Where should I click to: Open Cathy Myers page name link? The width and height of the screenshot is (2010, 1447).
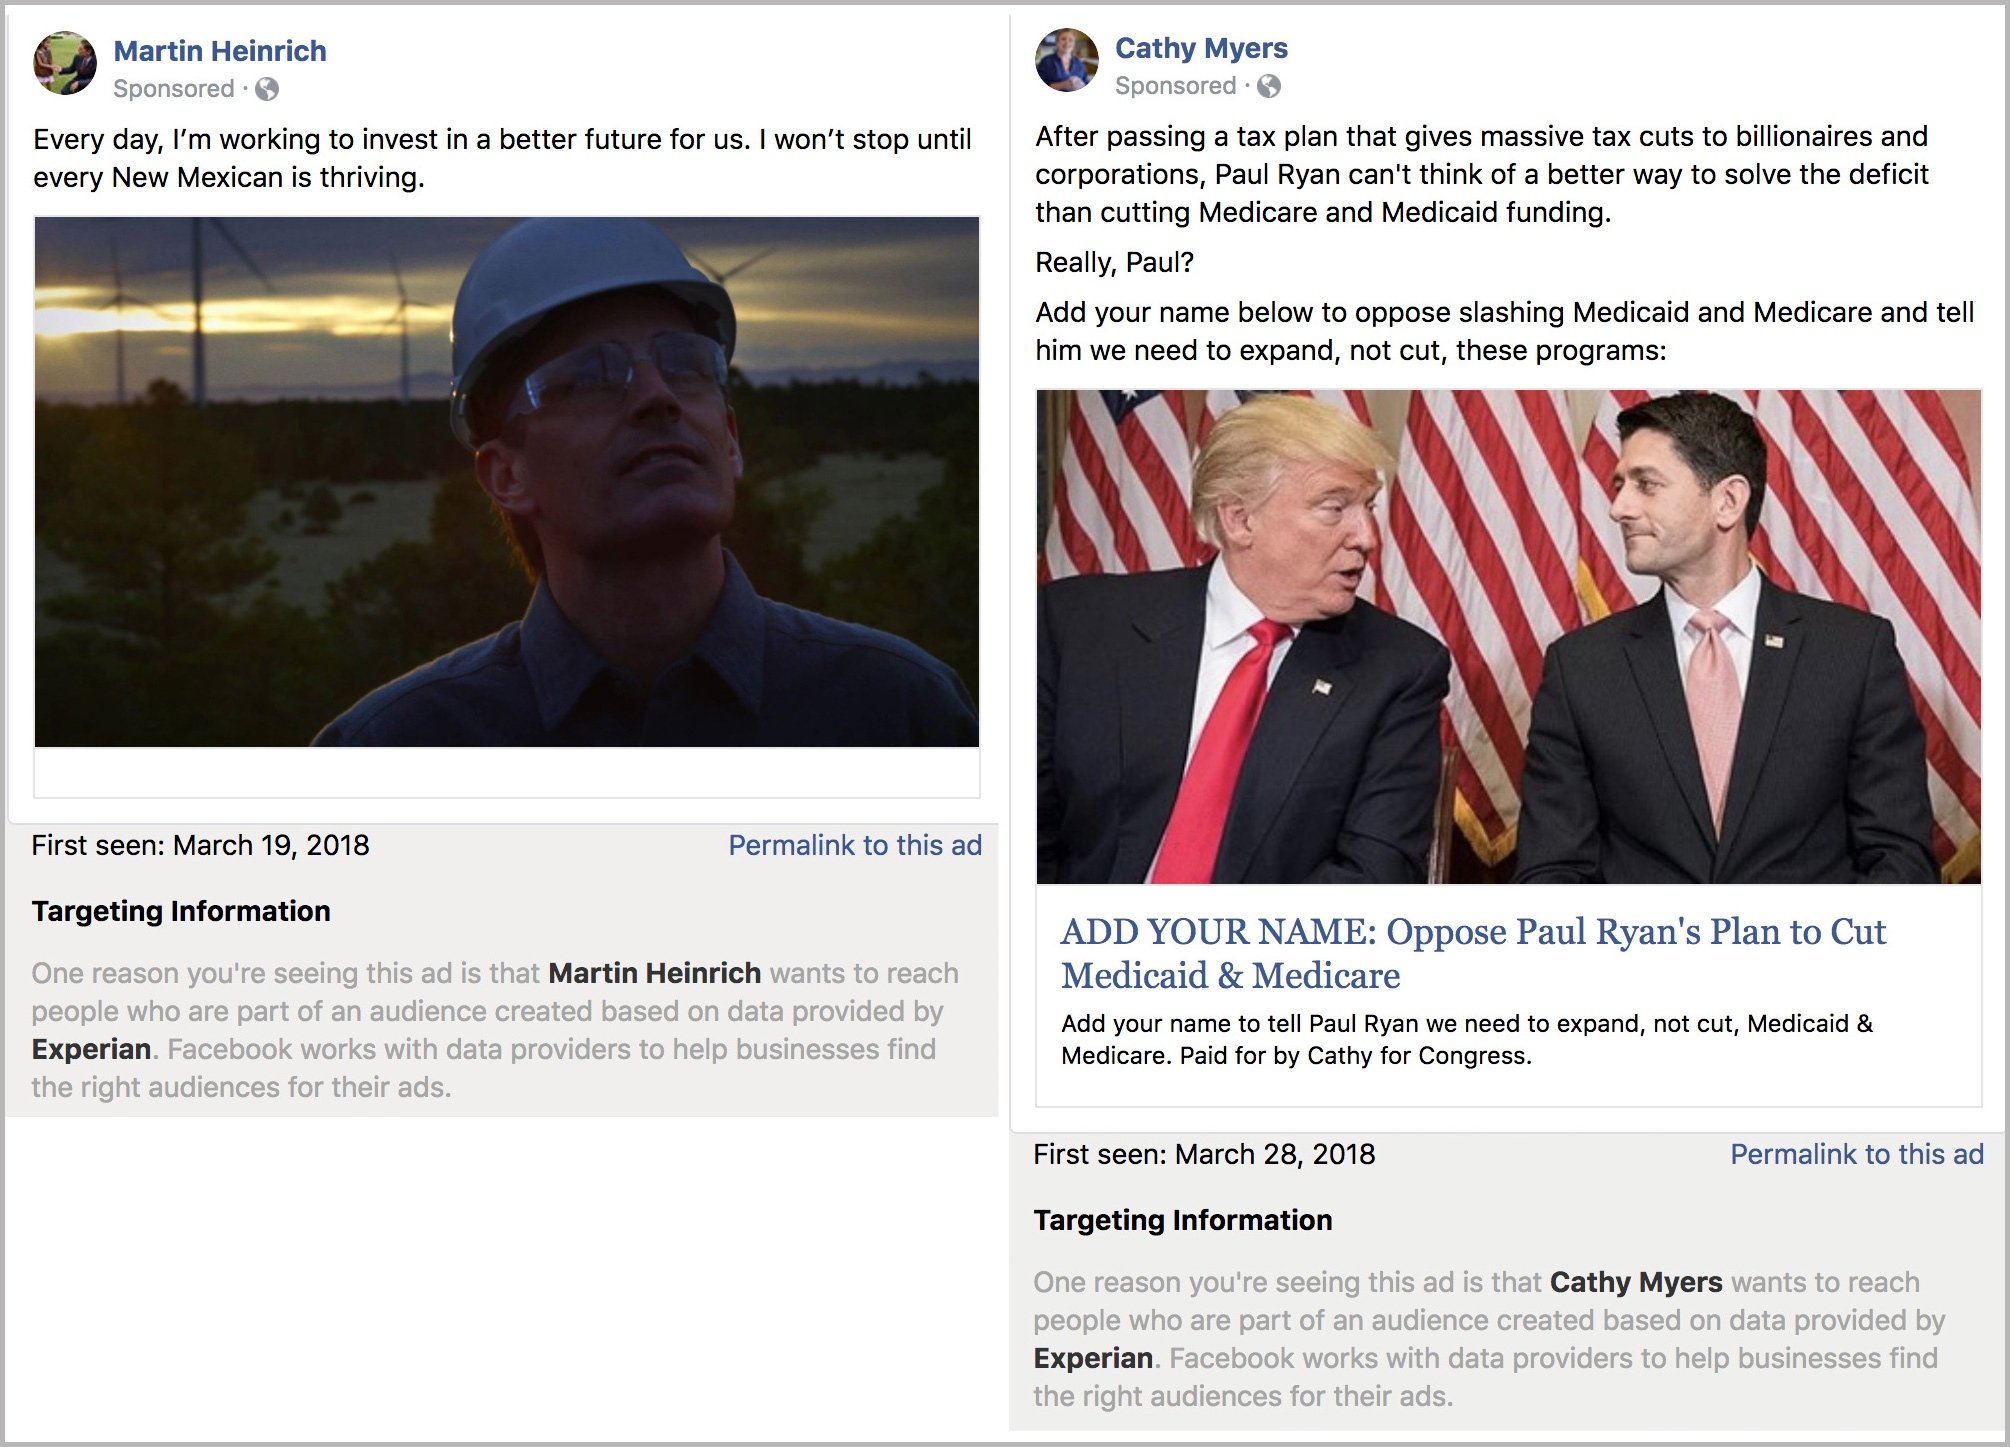tap(1201, 48)
